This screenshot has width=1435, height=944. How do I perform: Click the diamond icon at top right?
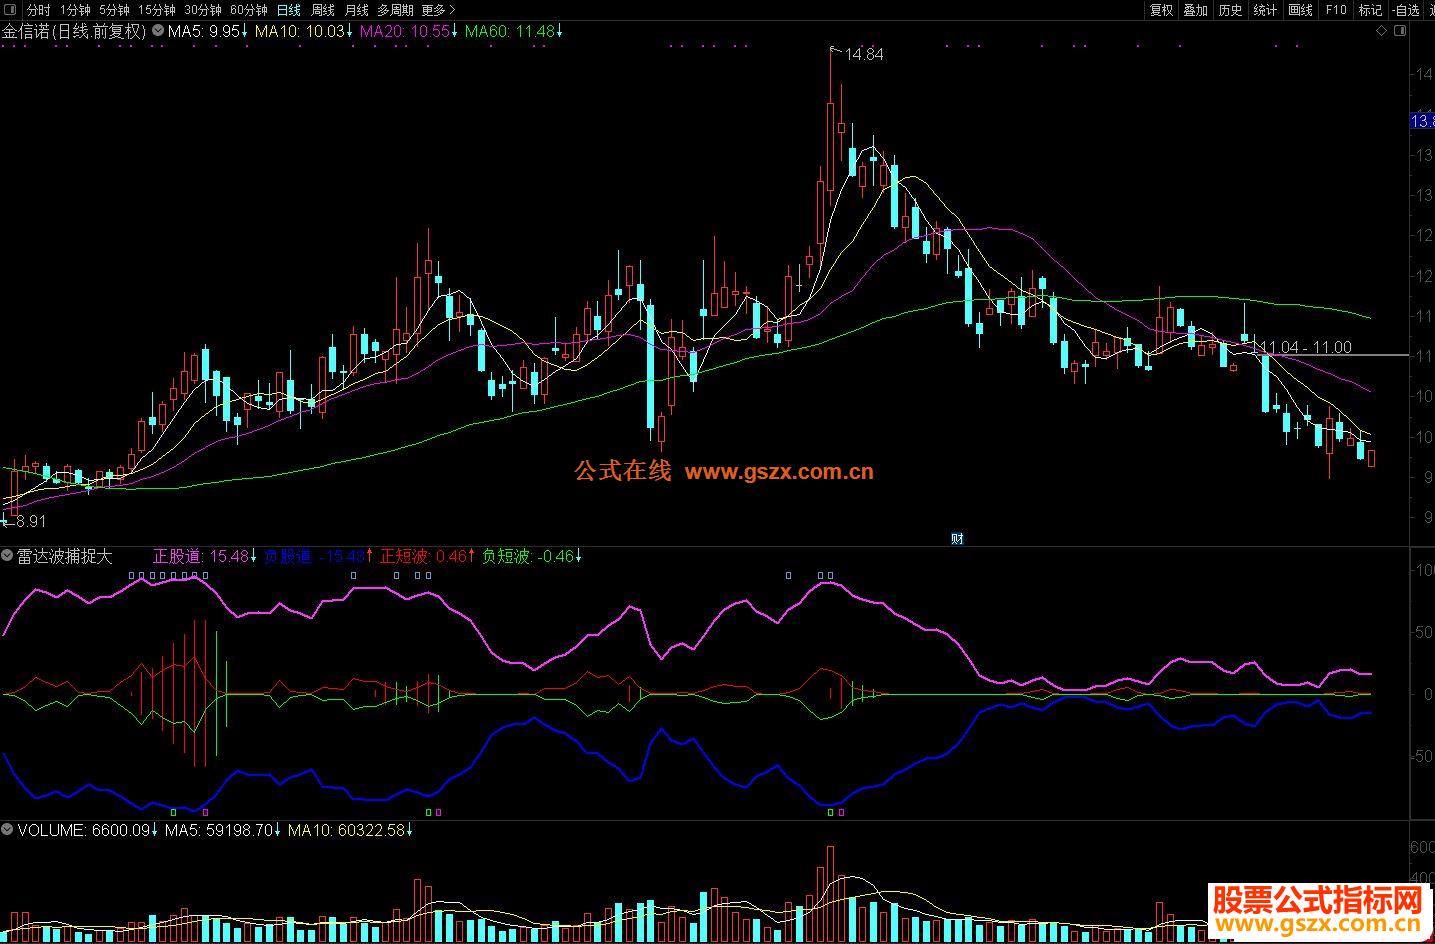1382,31
